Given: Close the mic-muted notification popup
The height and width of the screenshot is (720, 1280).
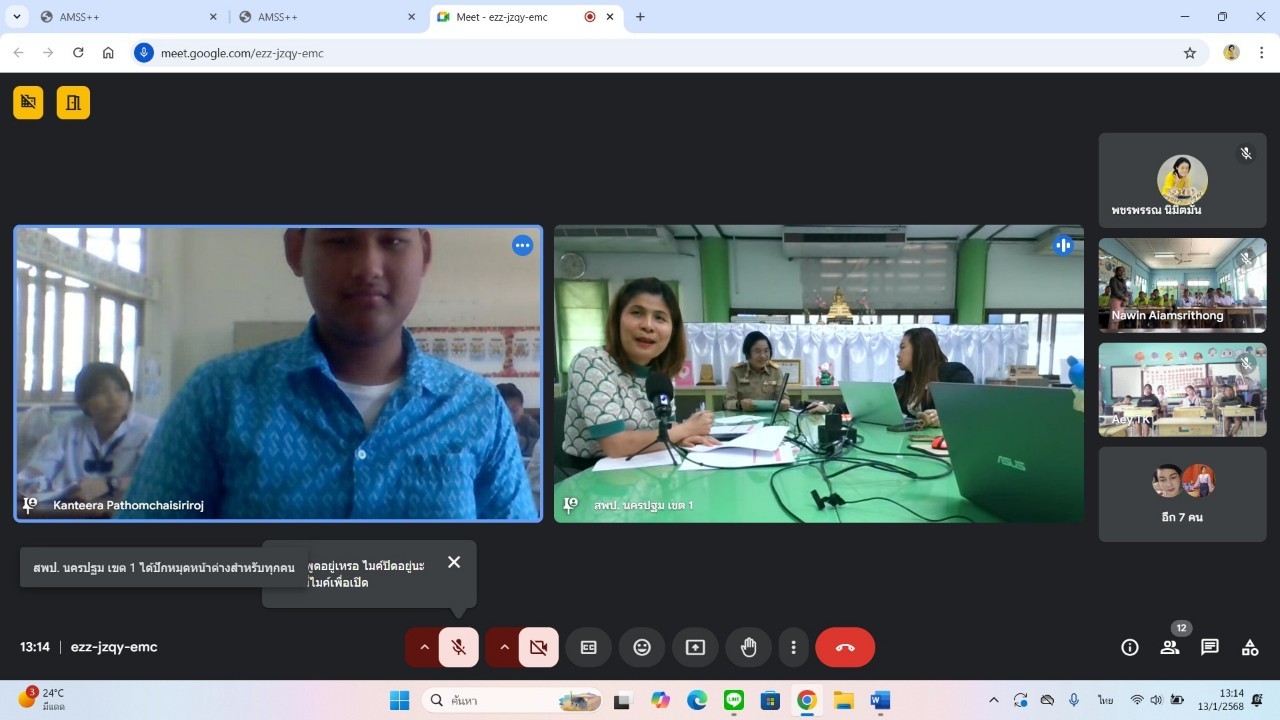Looking at the screenshot, I should [x=454, y=562].
